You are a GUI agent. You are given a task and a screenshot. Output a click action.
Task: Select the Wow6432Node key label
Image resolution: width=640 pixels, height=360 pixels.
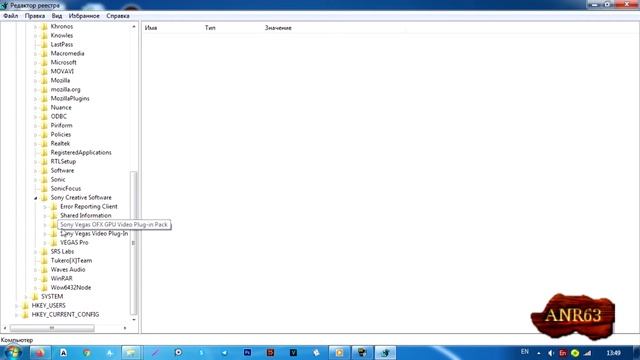71,287
